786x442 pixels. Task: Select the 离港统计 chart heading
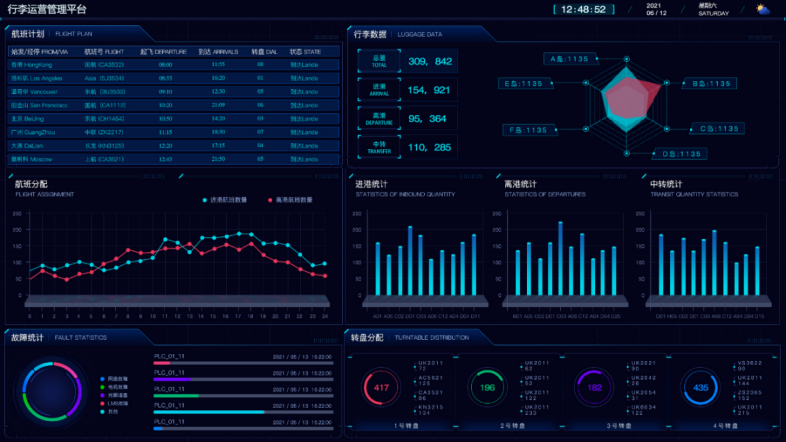pos(520,184)
